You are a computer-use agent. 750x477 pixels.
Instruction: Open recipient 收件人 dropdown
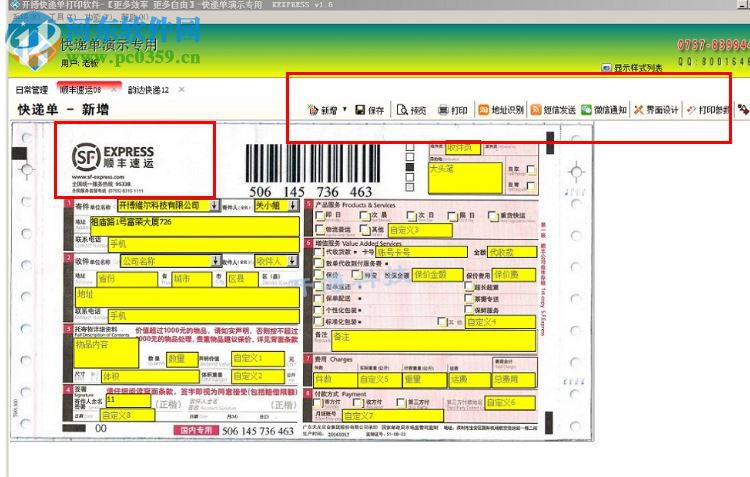[x=292, y=261]
